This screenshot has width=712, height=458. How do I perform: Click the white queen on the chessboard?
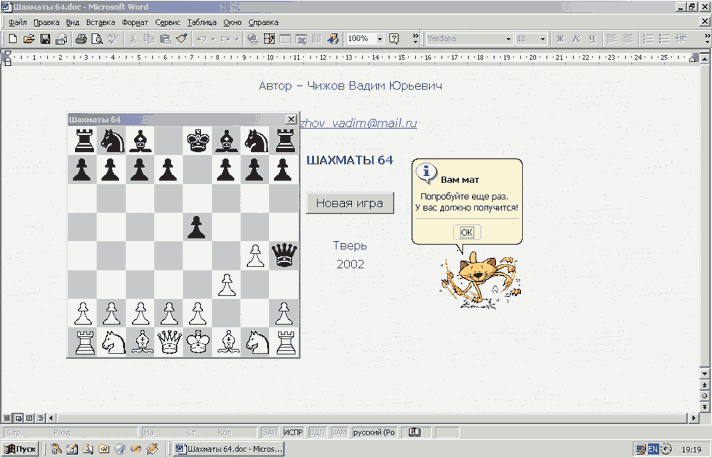169,342
